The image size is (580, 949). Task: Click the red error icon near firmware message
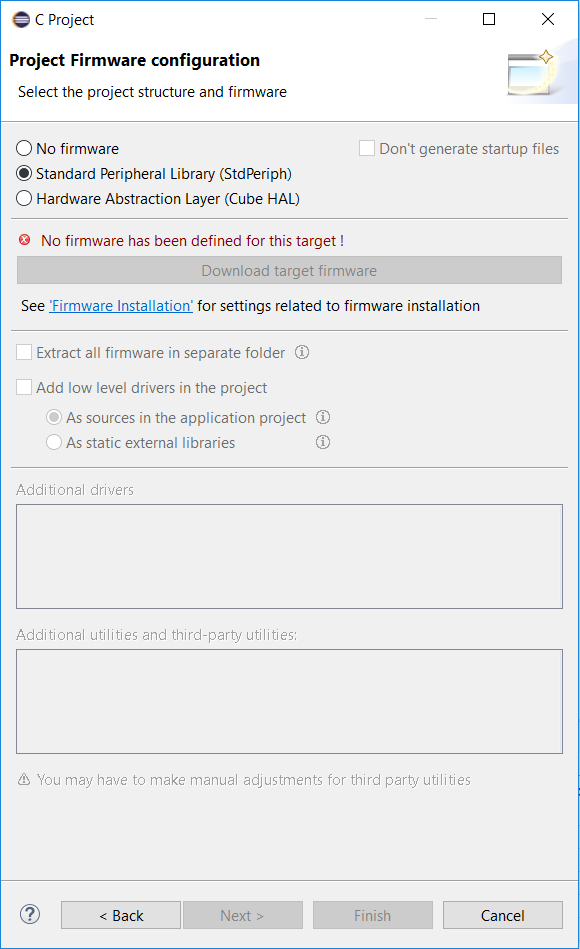pos(25,240)
